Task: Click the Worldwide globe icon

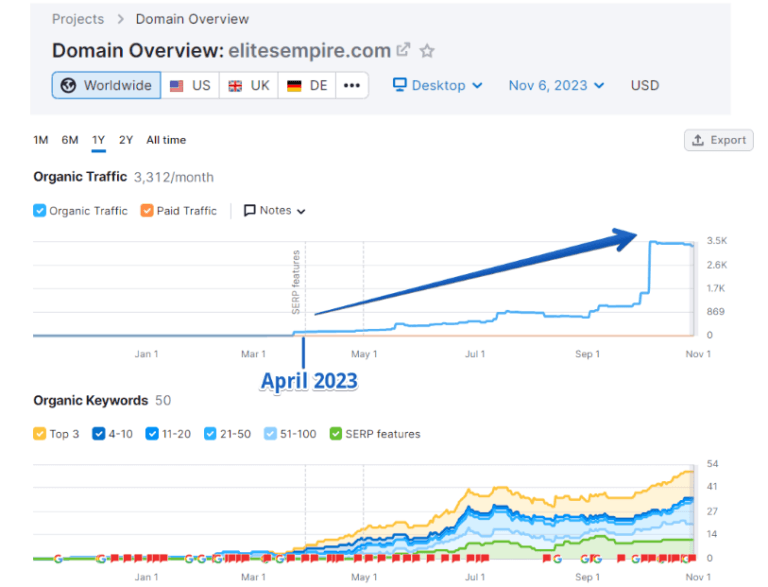Action: coord(68,85)
